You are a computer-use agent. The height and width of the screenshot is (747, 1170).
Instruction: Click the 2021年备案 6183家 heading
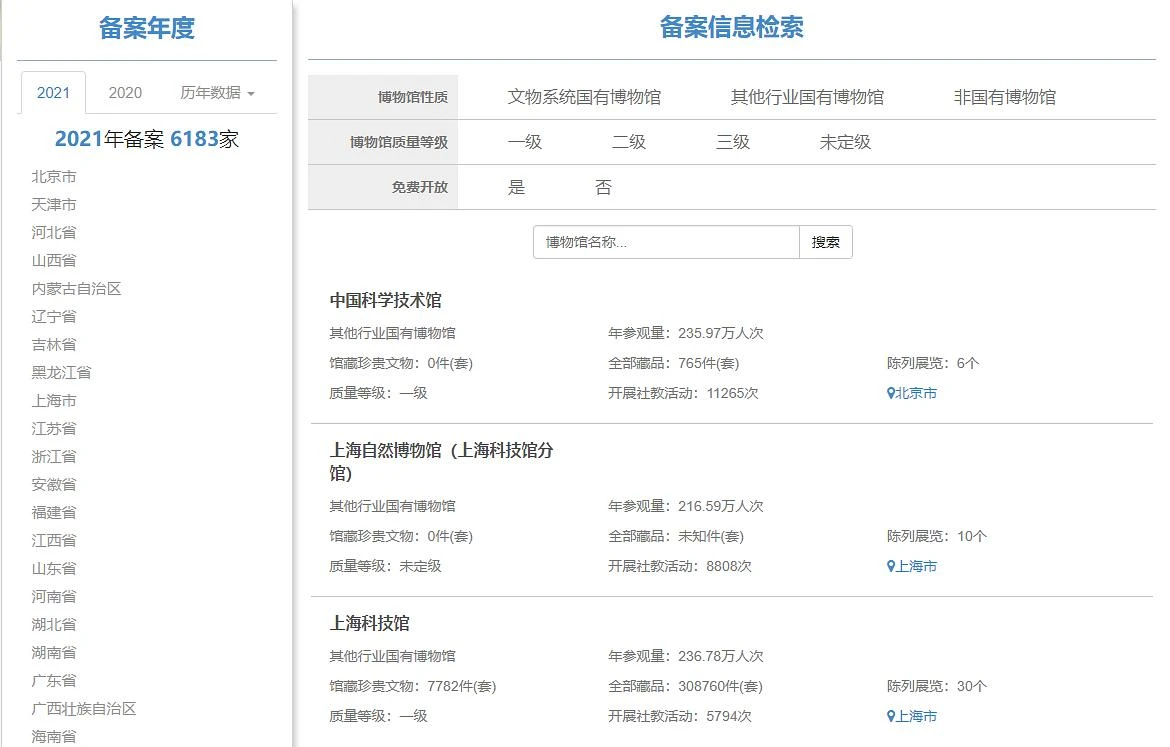tap(147, 139)
